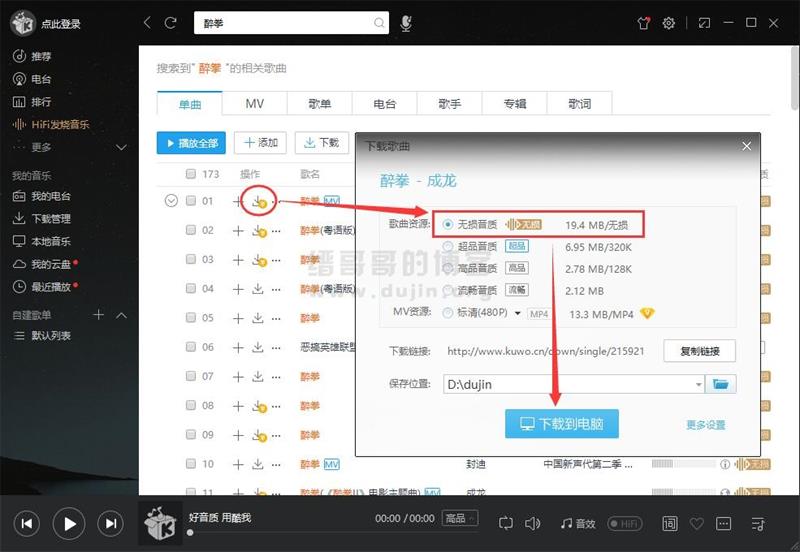Open the skin changer shirt icon
This screenshot has height=552, width=800.
pyautogui.click(x=643, y=23)
